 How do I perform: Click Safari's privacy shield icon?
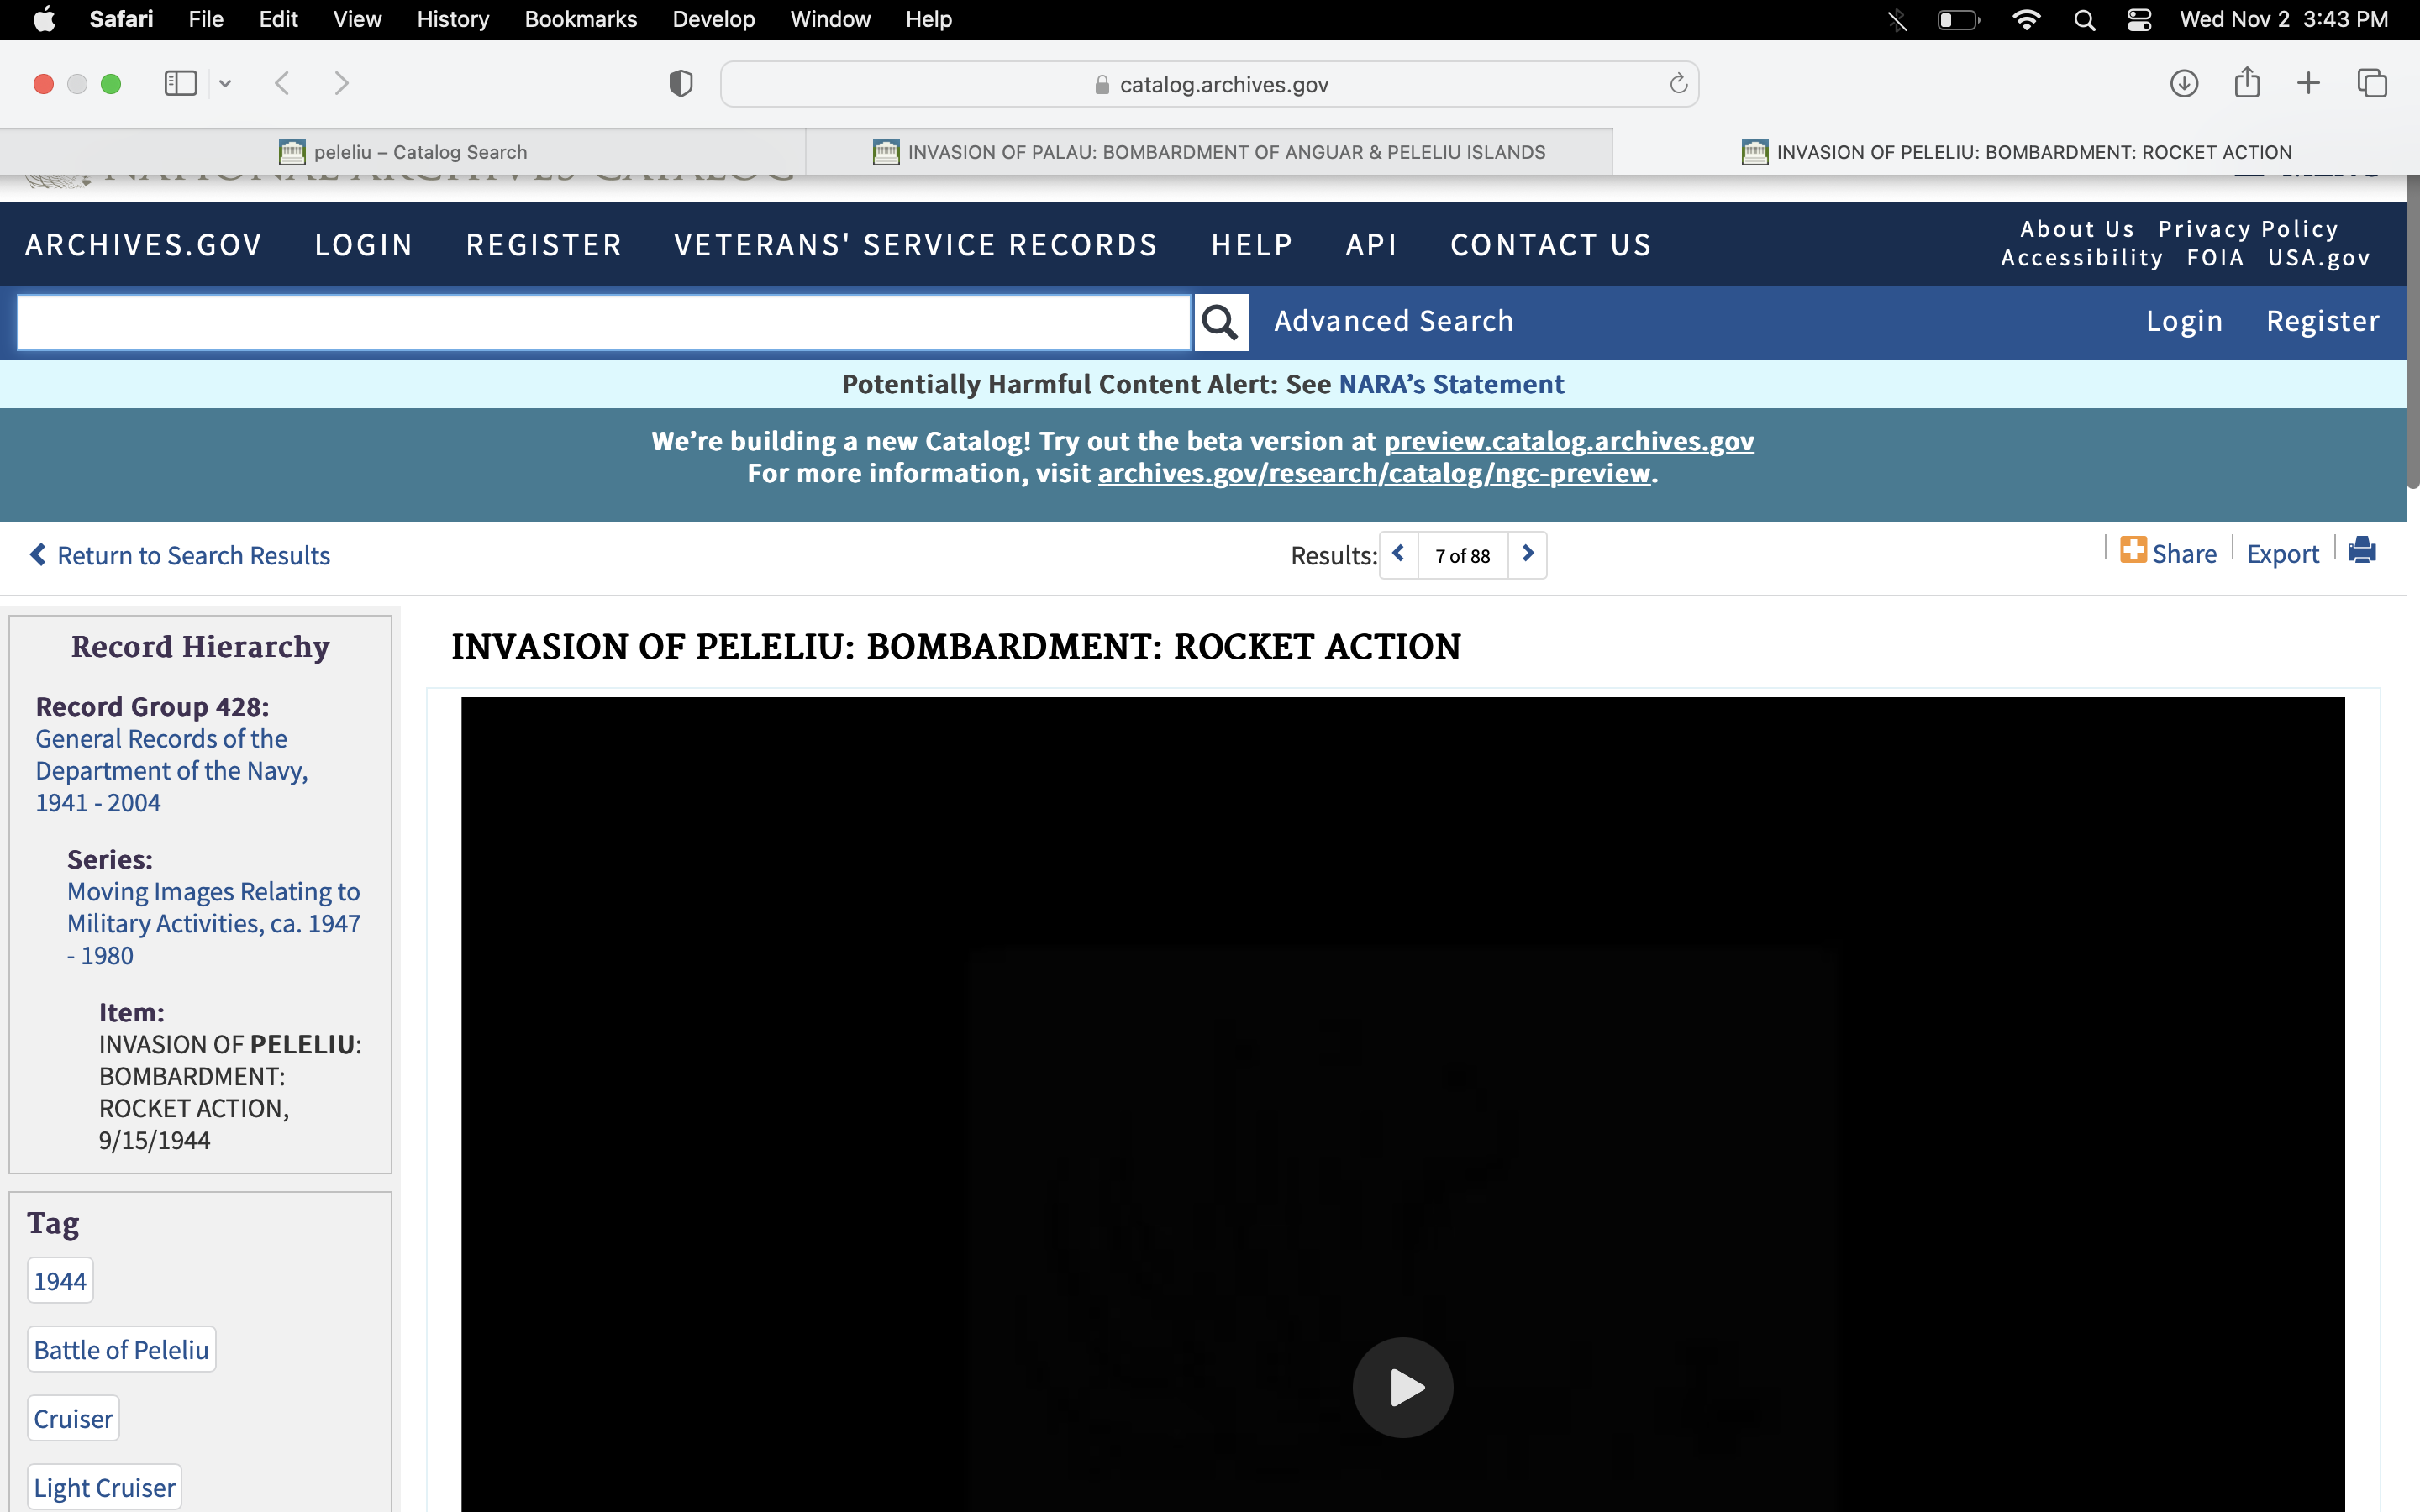[681, 84]
